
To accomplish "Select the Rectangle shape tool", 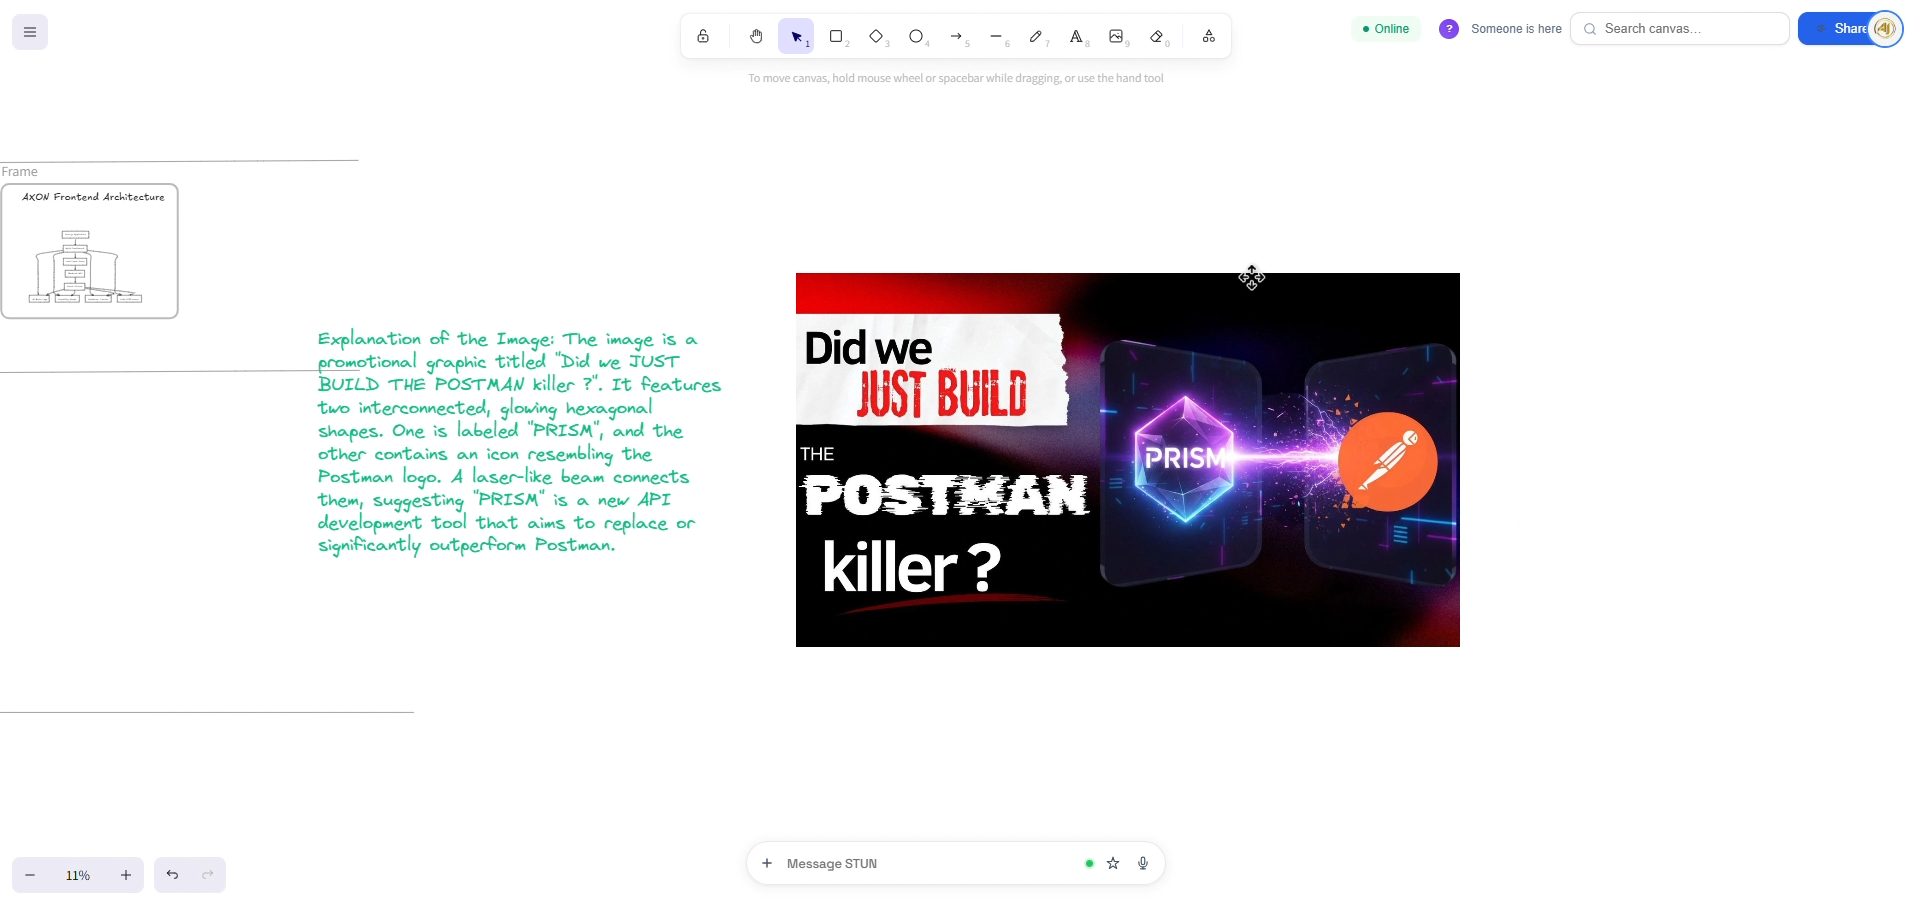I will [x=837, y=37].
